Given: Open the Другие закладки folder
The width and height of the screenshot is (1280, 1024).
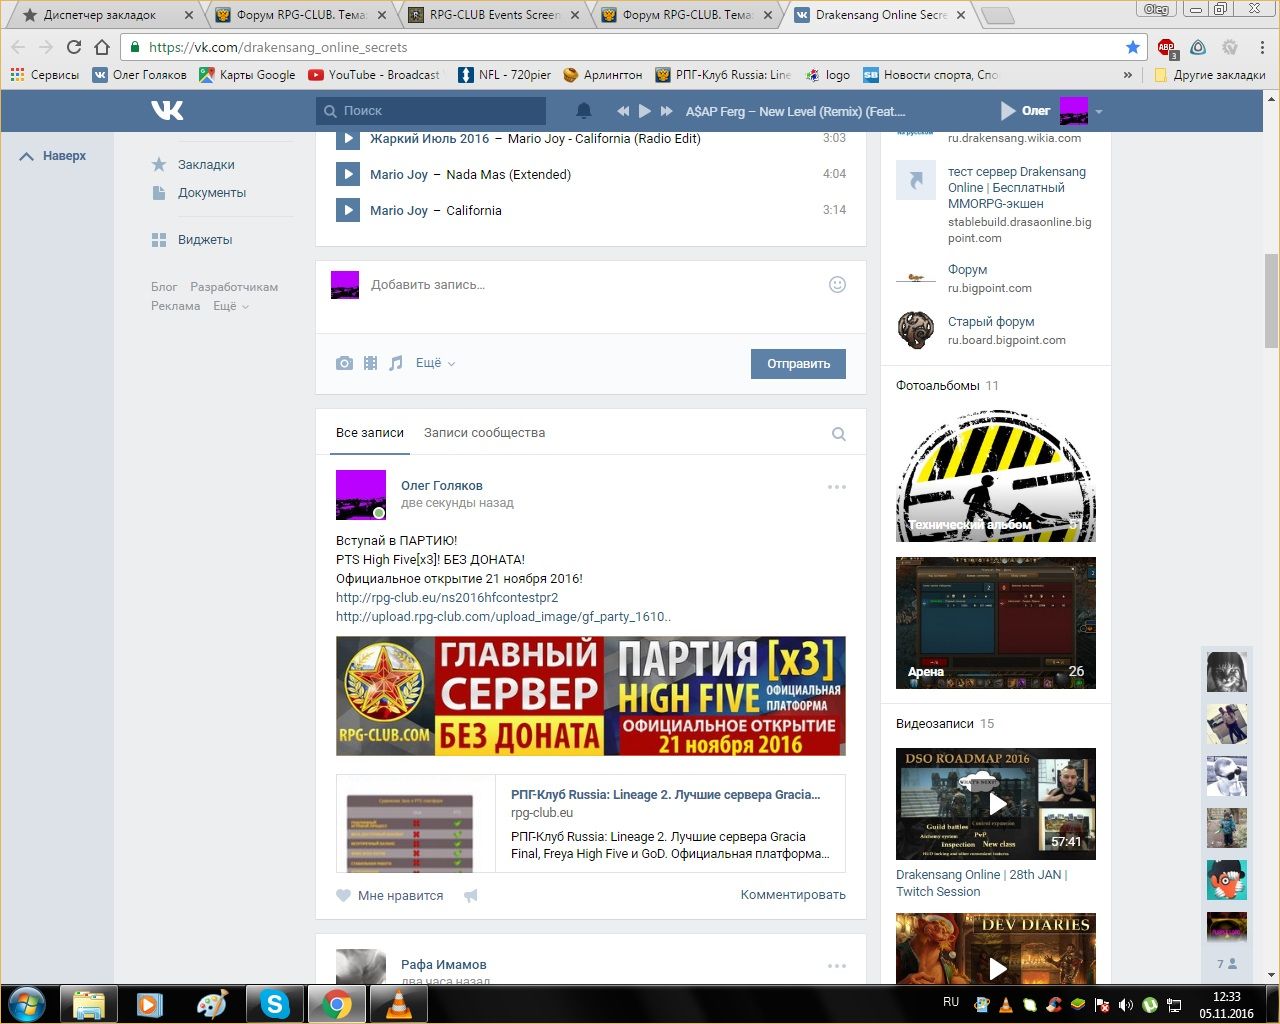Looking at the screenshot, I should [1210, 74].
